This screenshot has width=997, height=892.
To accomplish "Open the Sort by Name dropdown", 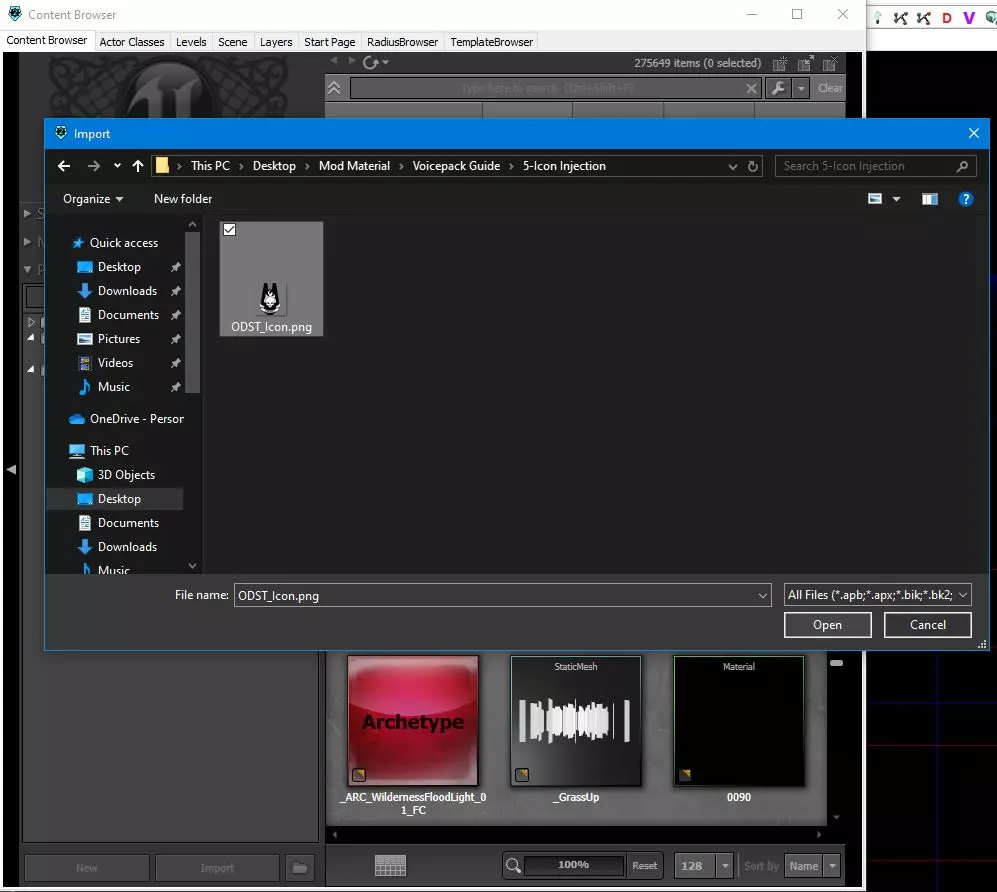I will click(812, 866).
